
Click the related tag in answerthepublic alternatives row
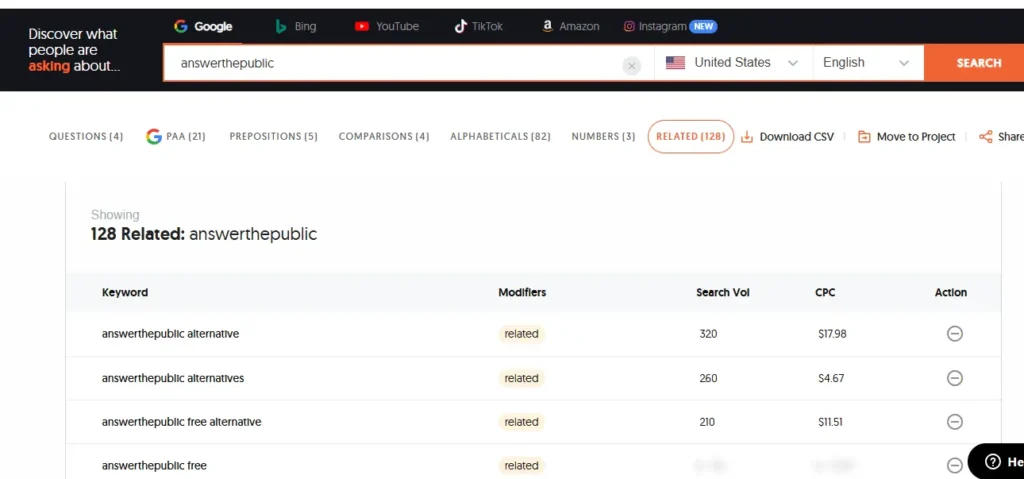coord(521,378)
